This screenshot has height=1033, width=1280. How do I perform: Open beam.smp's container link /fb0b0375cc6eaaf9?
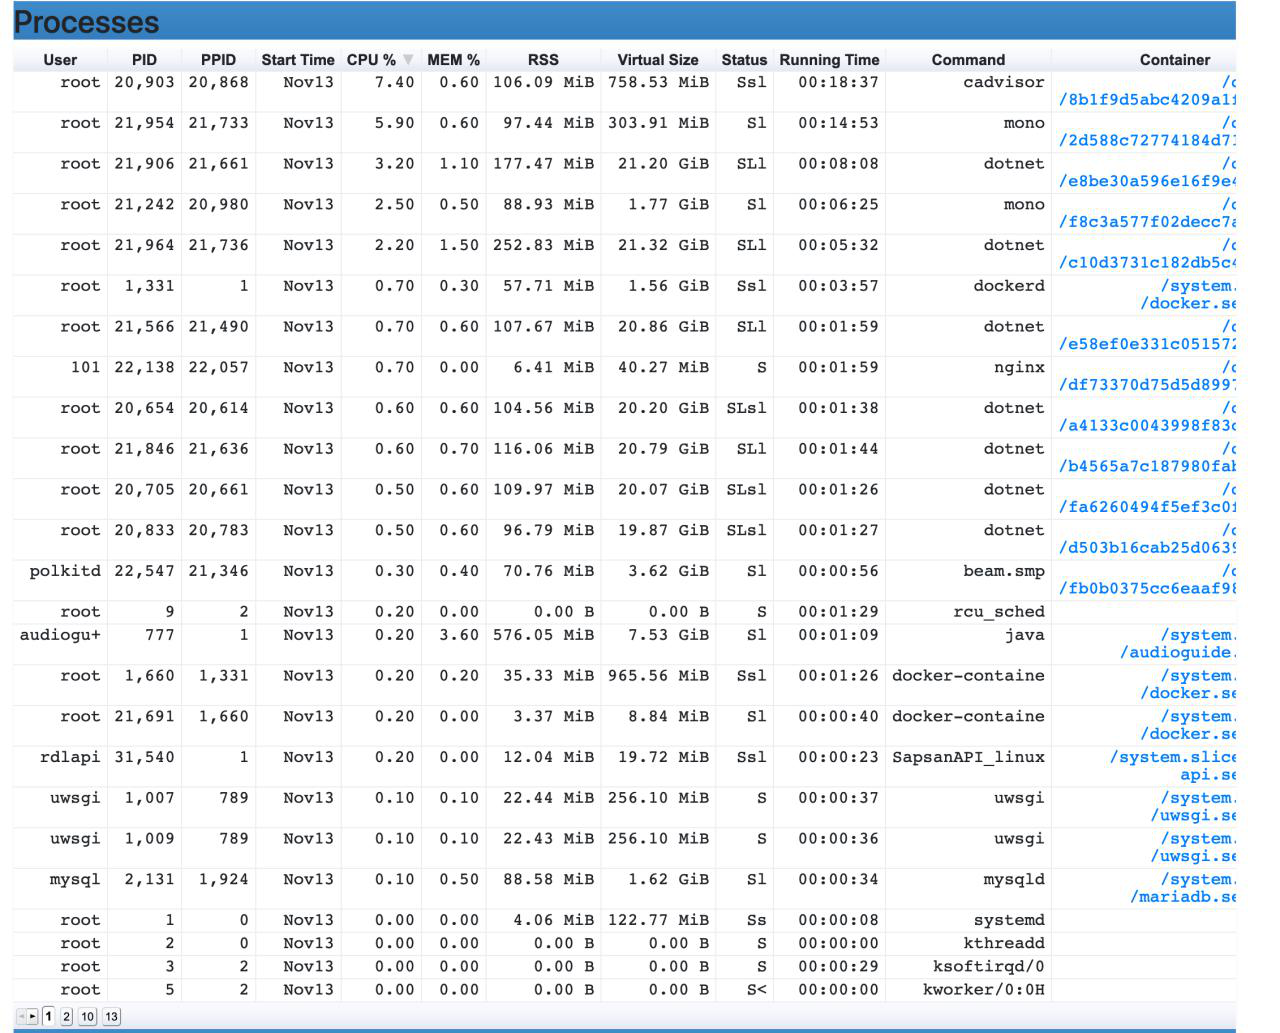tap(1147, 580)
